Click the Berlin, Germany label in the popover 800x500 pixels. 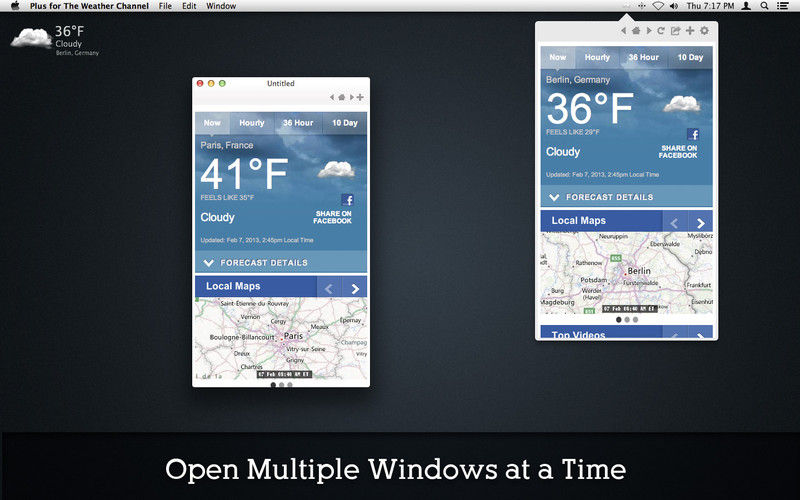coord(578,80)
